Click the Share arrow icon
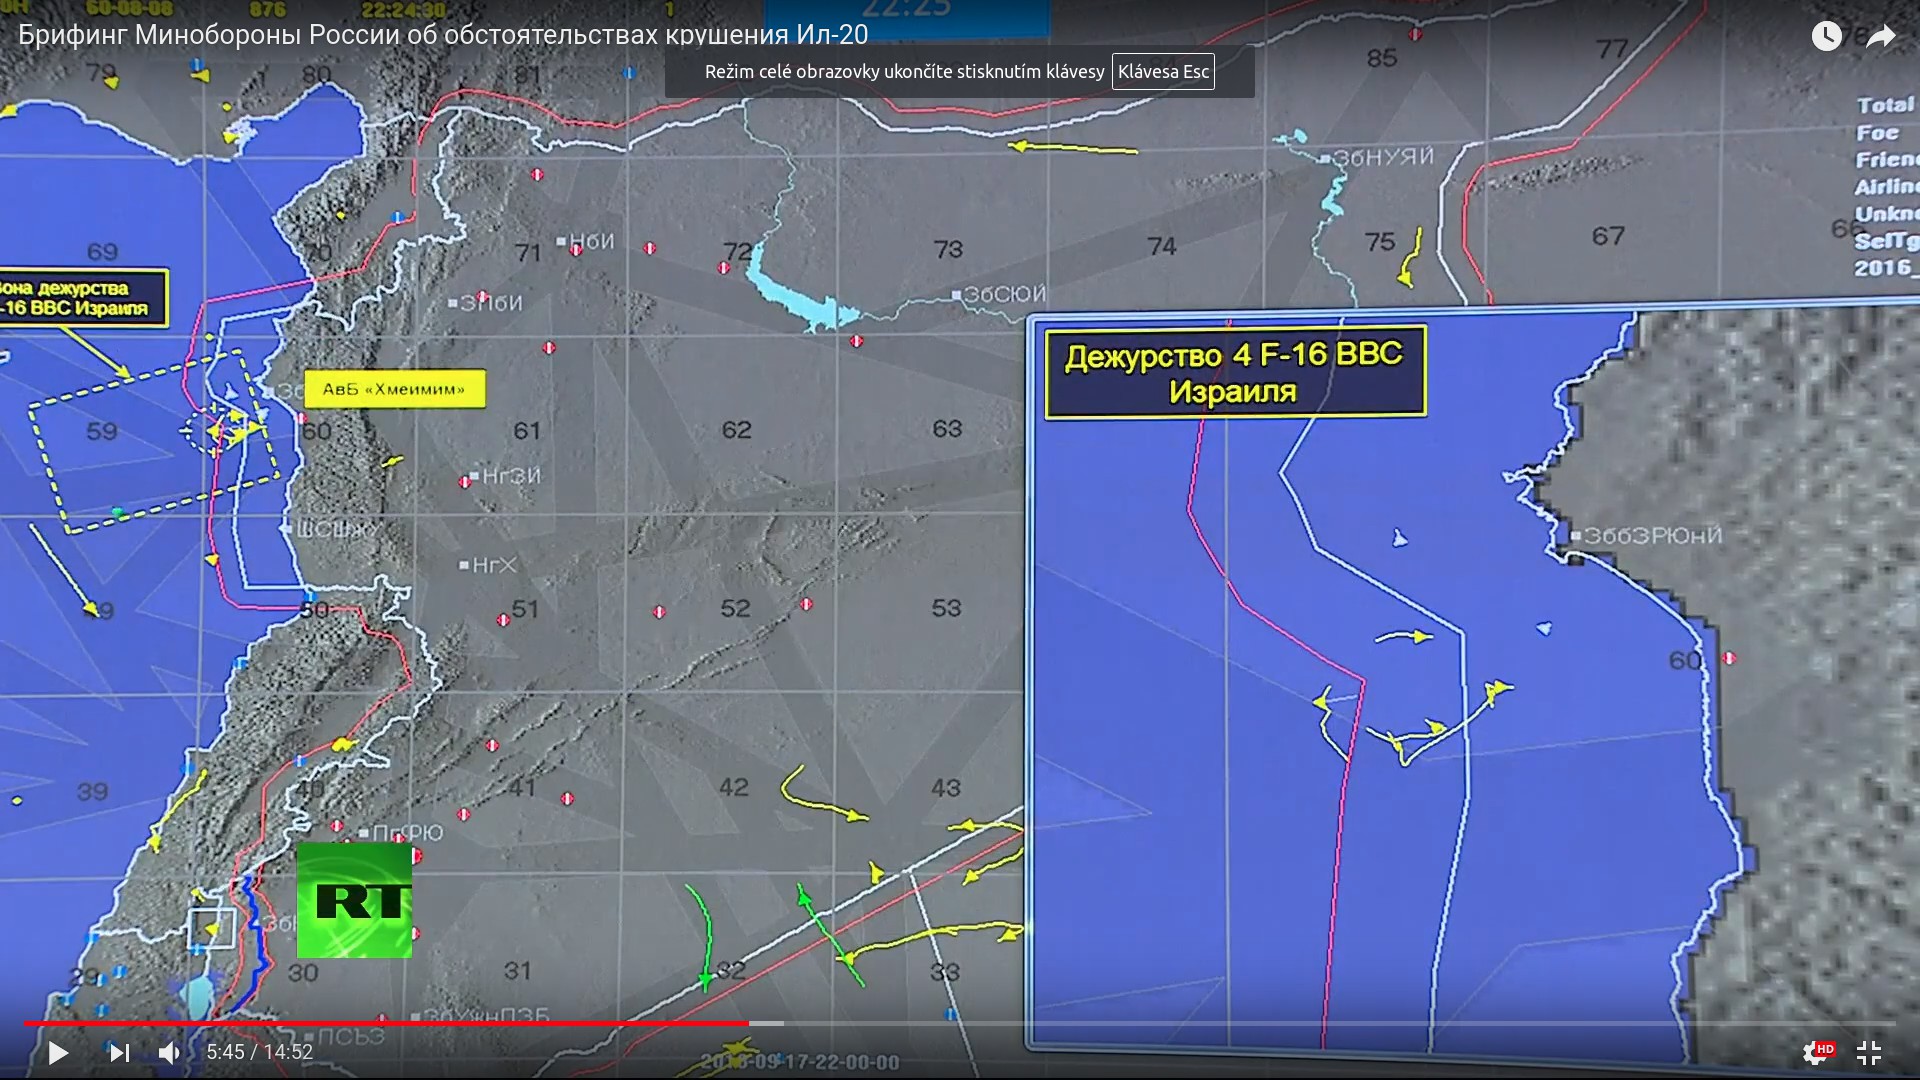 point(1881,36)
